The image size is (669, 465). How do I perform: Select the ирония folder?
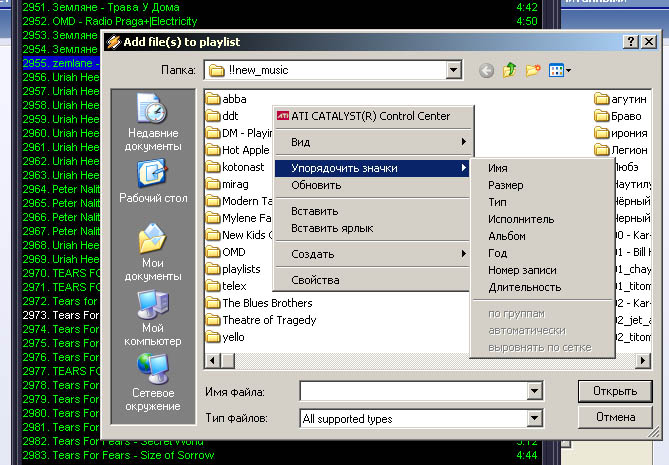[x=621, y=133]
